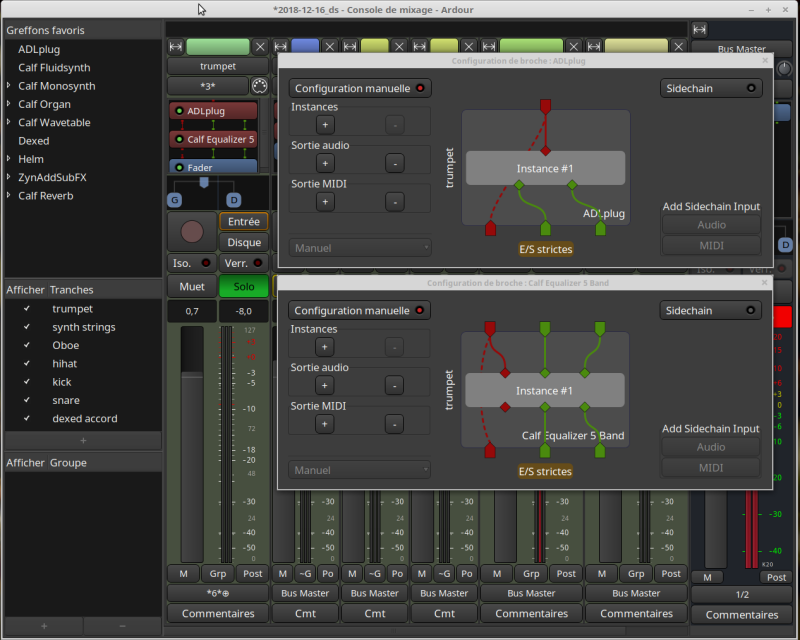The image size is (800, 640).
Task: Click the plus button below the strips list
Action: click(83, 440)
